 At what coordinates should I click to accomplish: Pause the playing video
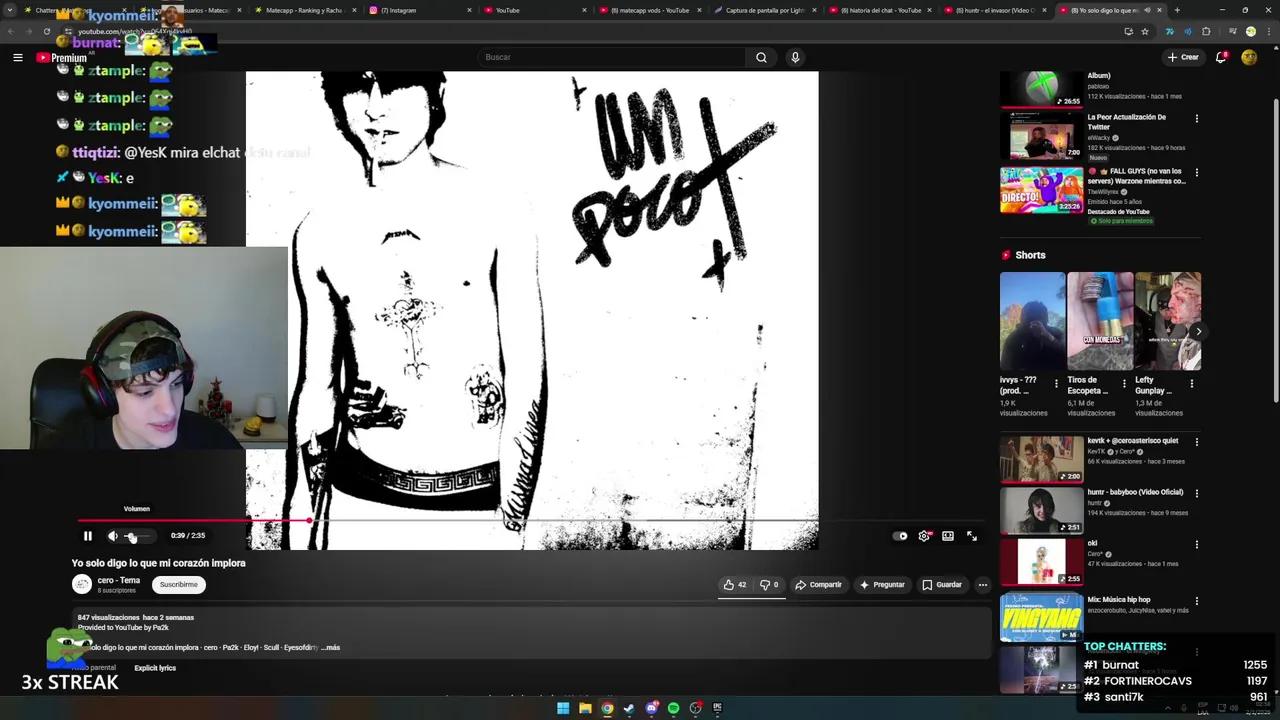[88, 536]
